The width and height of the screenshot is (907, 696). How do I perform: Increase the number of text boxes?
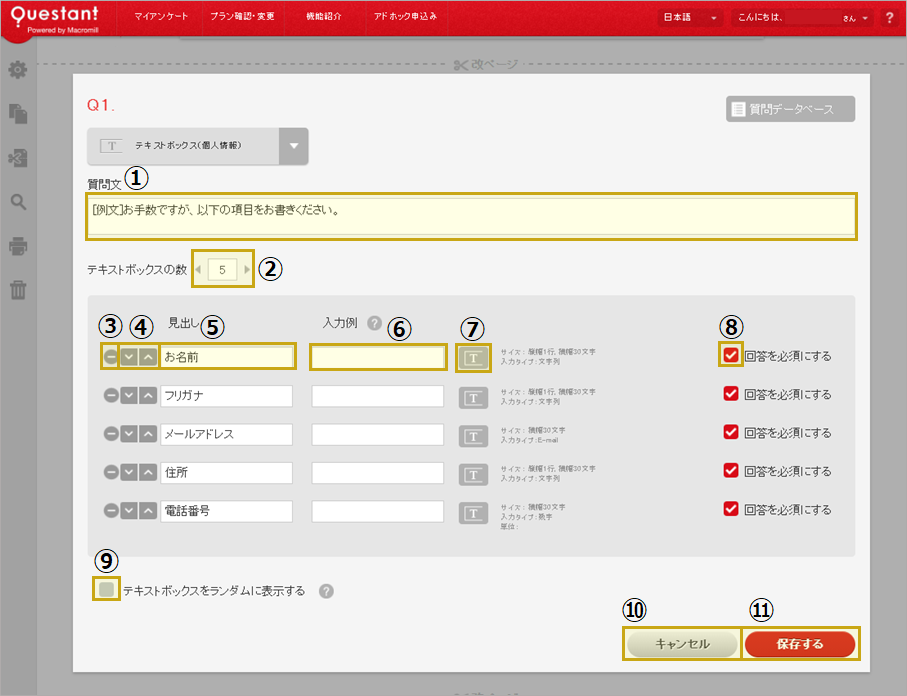(x=247, y=269)
